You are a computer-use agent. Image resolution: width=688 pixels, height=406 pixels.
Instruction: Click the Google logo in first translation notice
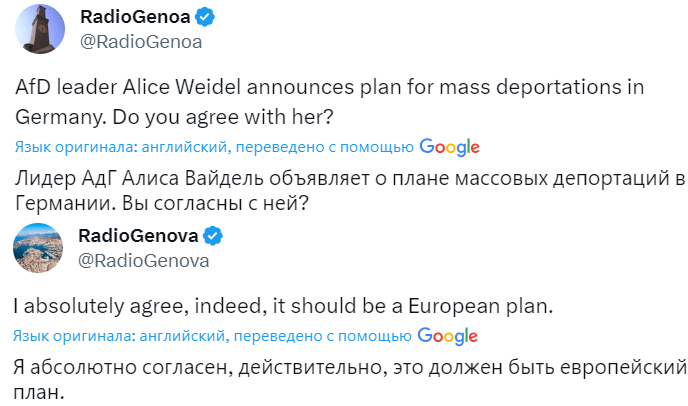[x=449, y=147]
